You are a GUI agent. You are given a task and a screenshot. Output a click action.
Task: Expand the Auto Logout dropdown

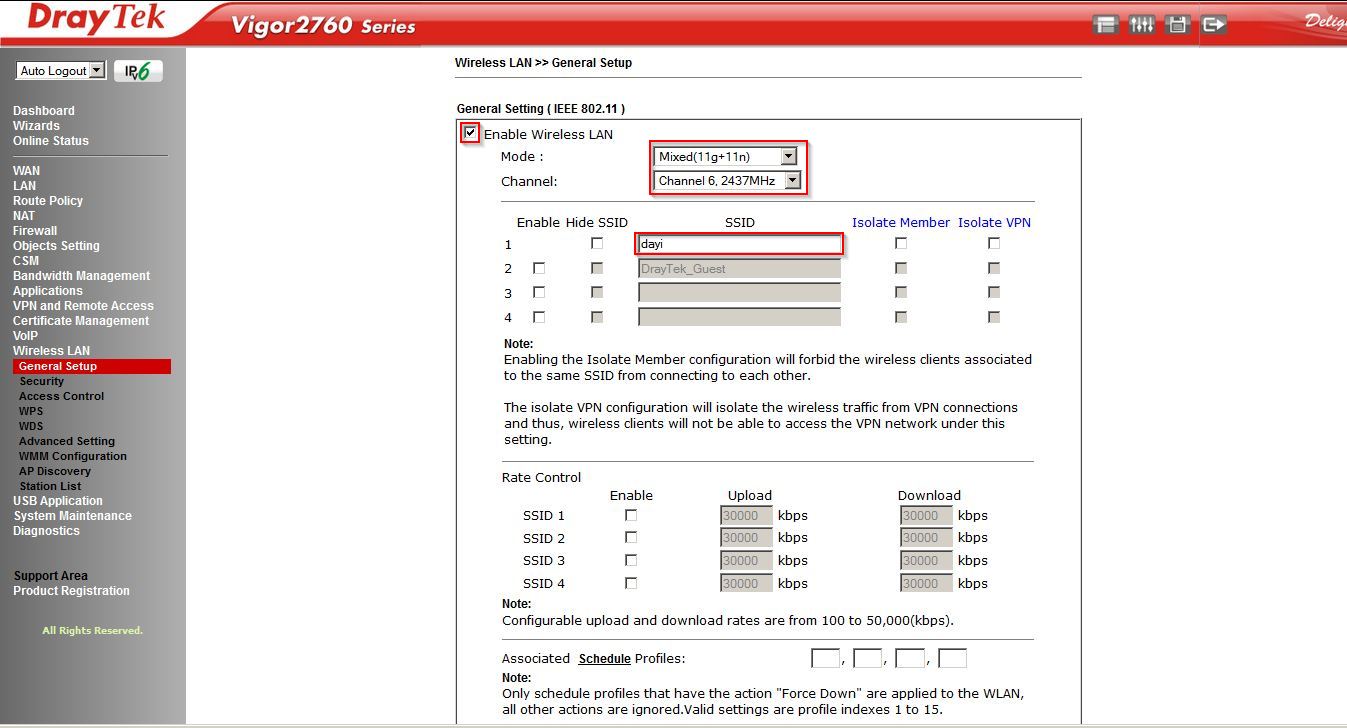click(x=61, y=71)
